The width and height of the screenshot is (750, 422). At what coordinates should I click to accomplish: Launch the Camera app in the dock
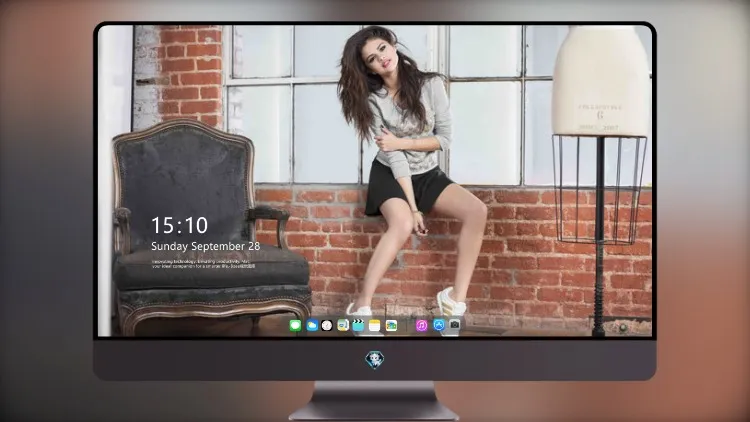pos(454,325)
